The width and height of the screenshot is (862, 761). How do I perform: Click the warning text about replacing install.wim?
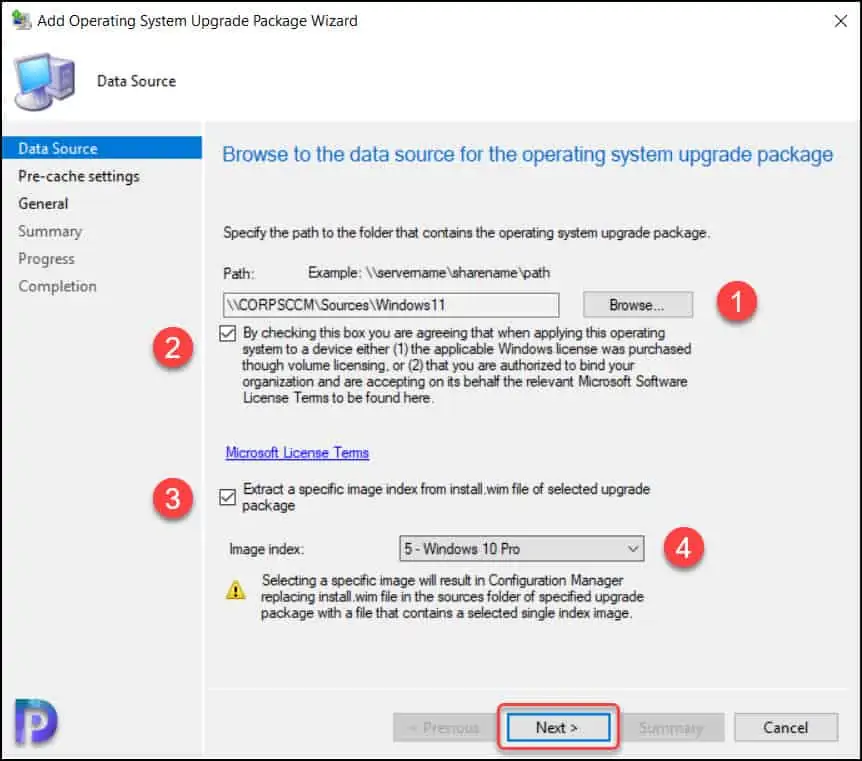click(452, 597)
